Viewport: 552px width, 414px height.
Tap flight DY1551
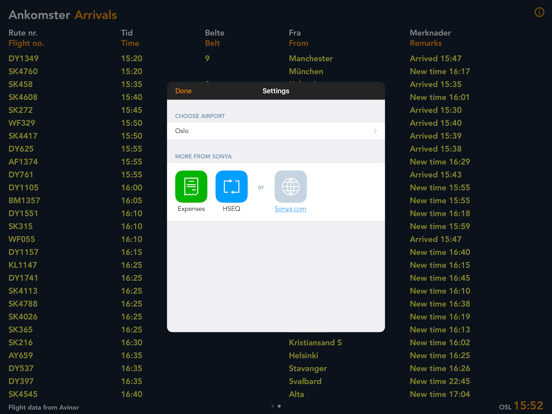tap(23, 213)
